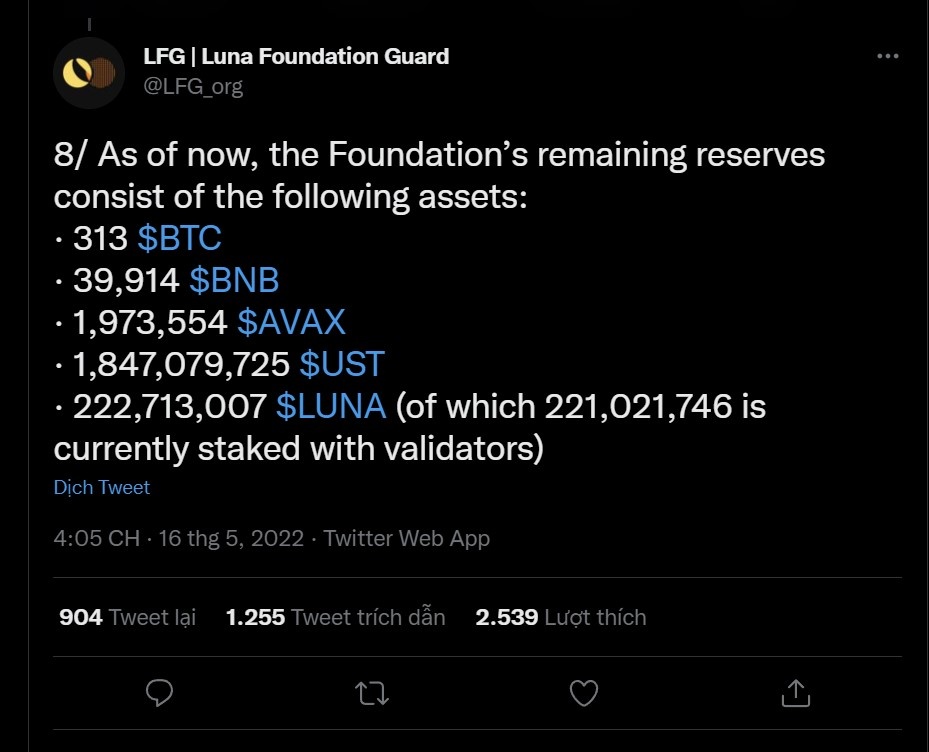The image size is (929, 752).
Task: Click the $AVAX cashtag
Action: coord(291,322)
